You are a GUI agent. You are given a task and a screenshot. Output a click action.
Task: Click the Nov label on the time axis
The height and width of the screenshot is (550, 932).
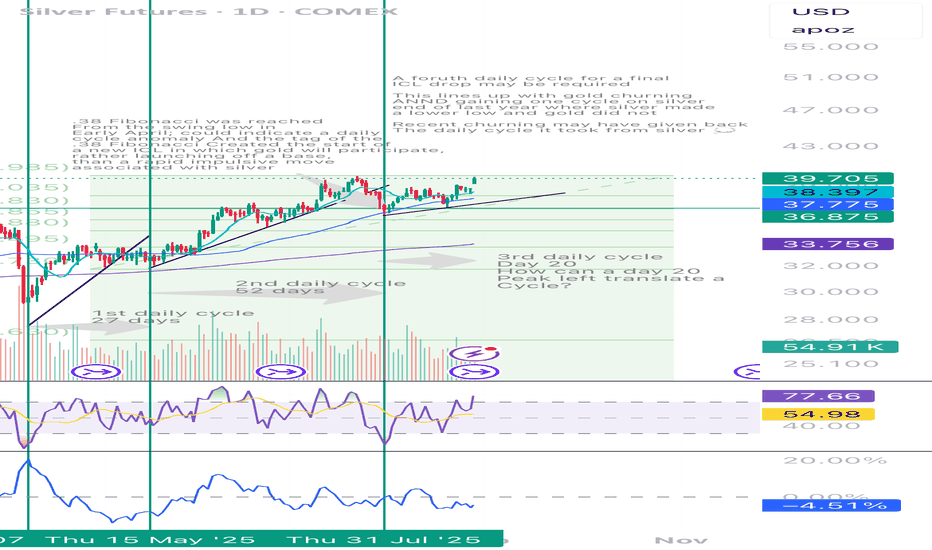[681, 540]
